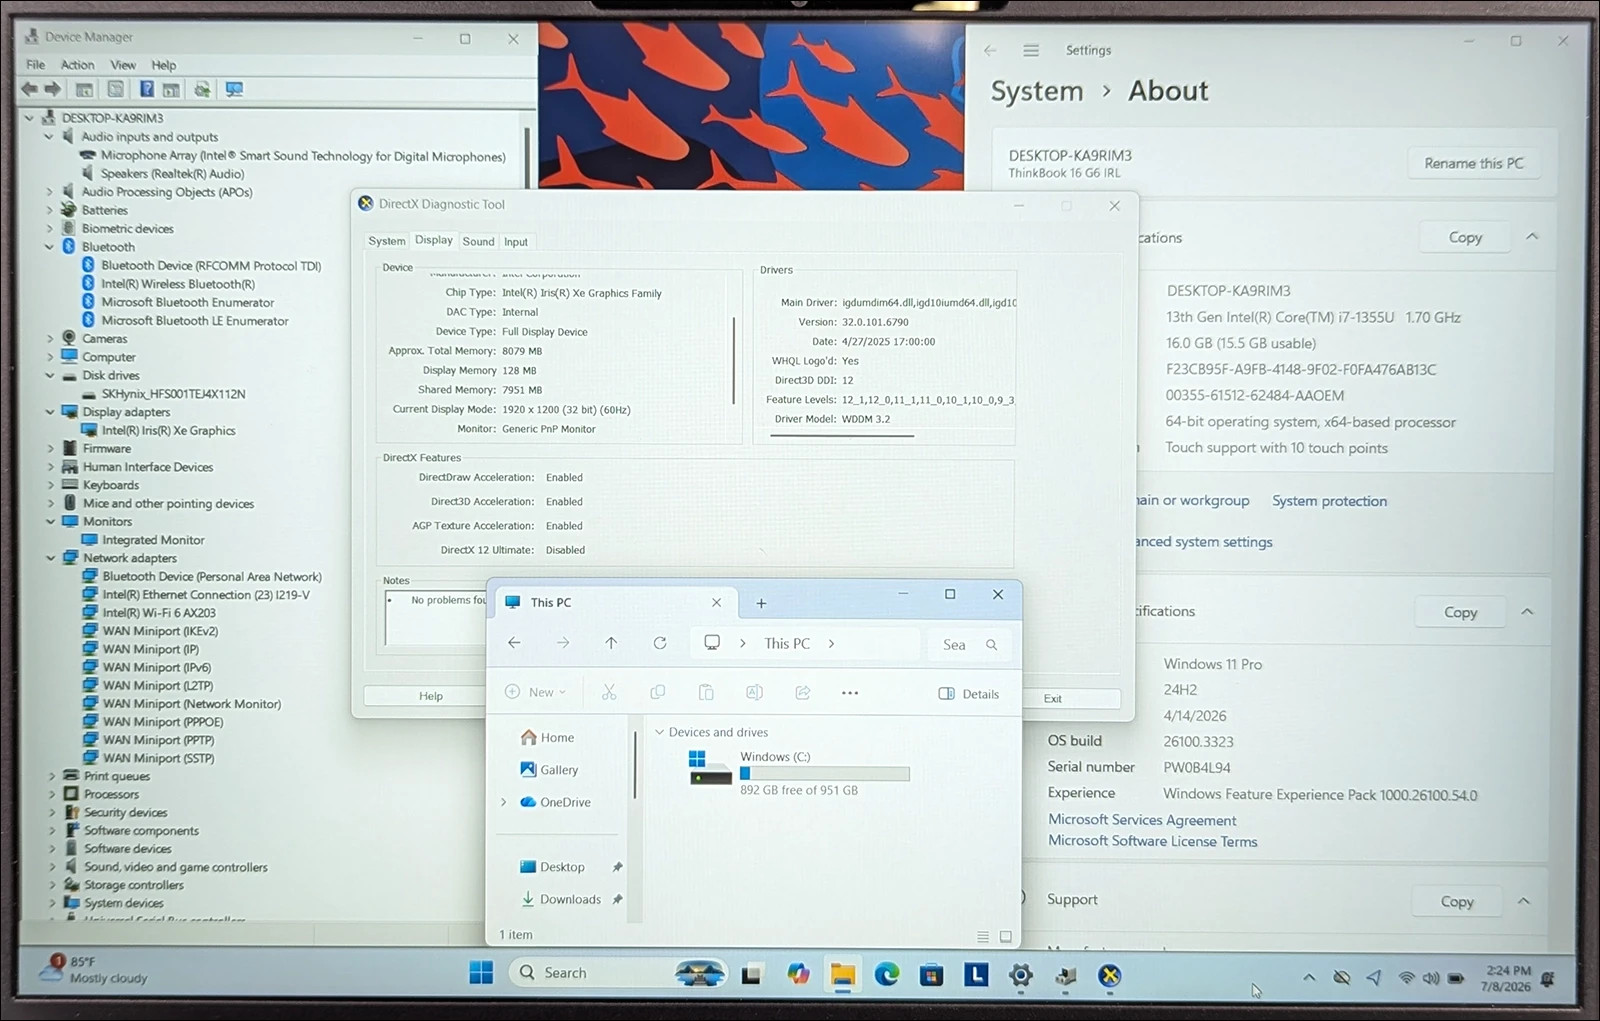Switch to Sound tab in DirectX Diagnostic Tool
This screenshot has height=1021, width=1600.
[478, 241]
